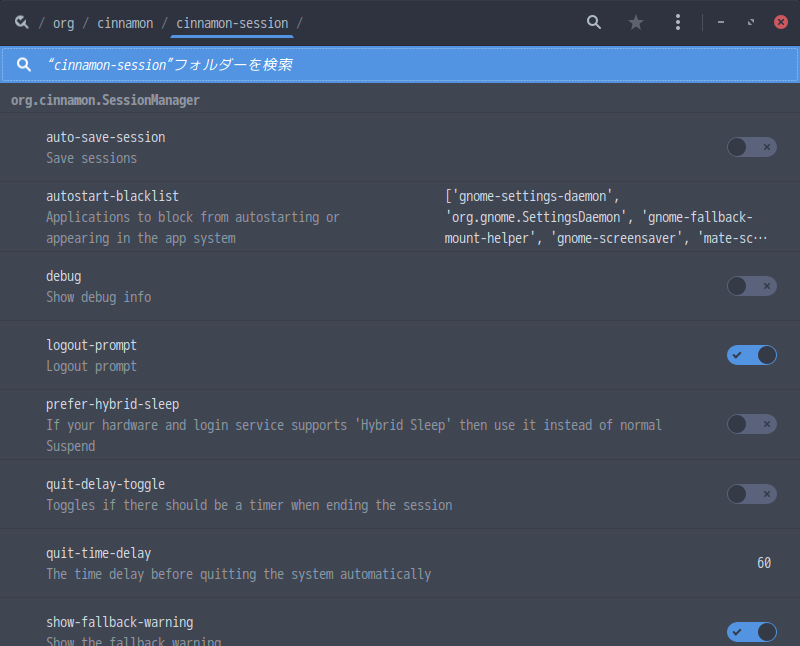800x646 pixels.
Task: Open the show-fallback-warning key row
Action: pyautogui.click(x=400, y=623)
